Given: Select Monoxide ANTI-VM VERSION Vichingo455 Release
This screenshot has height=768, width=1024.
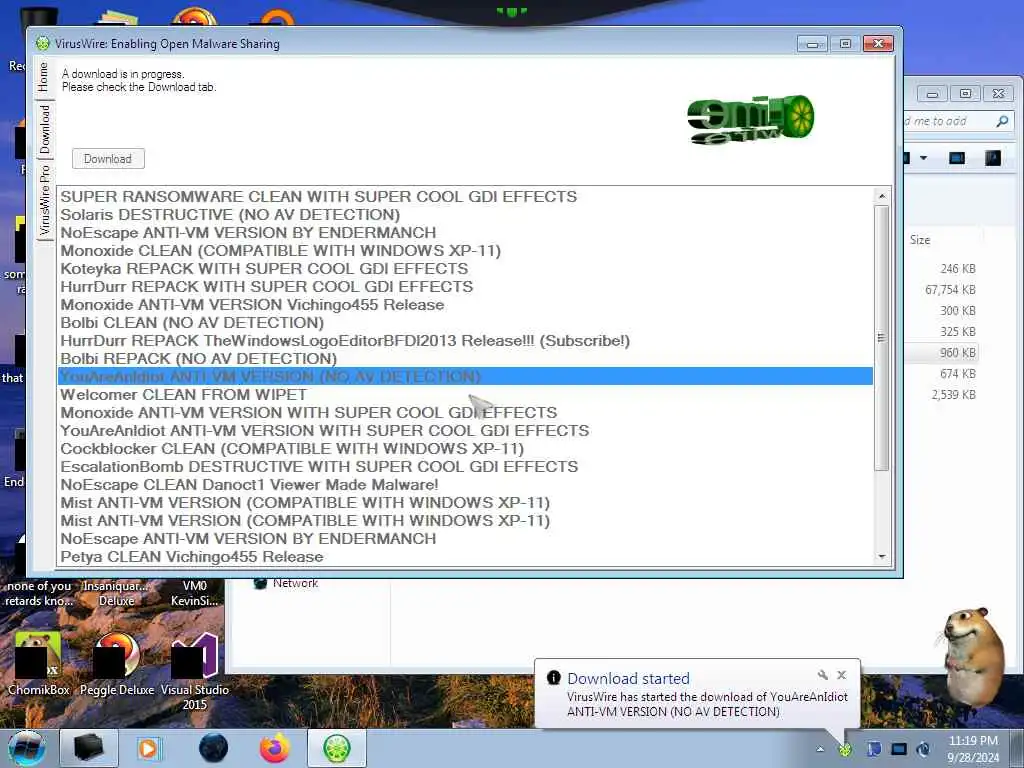Looking at the screenshot, I should (x=465, y=305).
